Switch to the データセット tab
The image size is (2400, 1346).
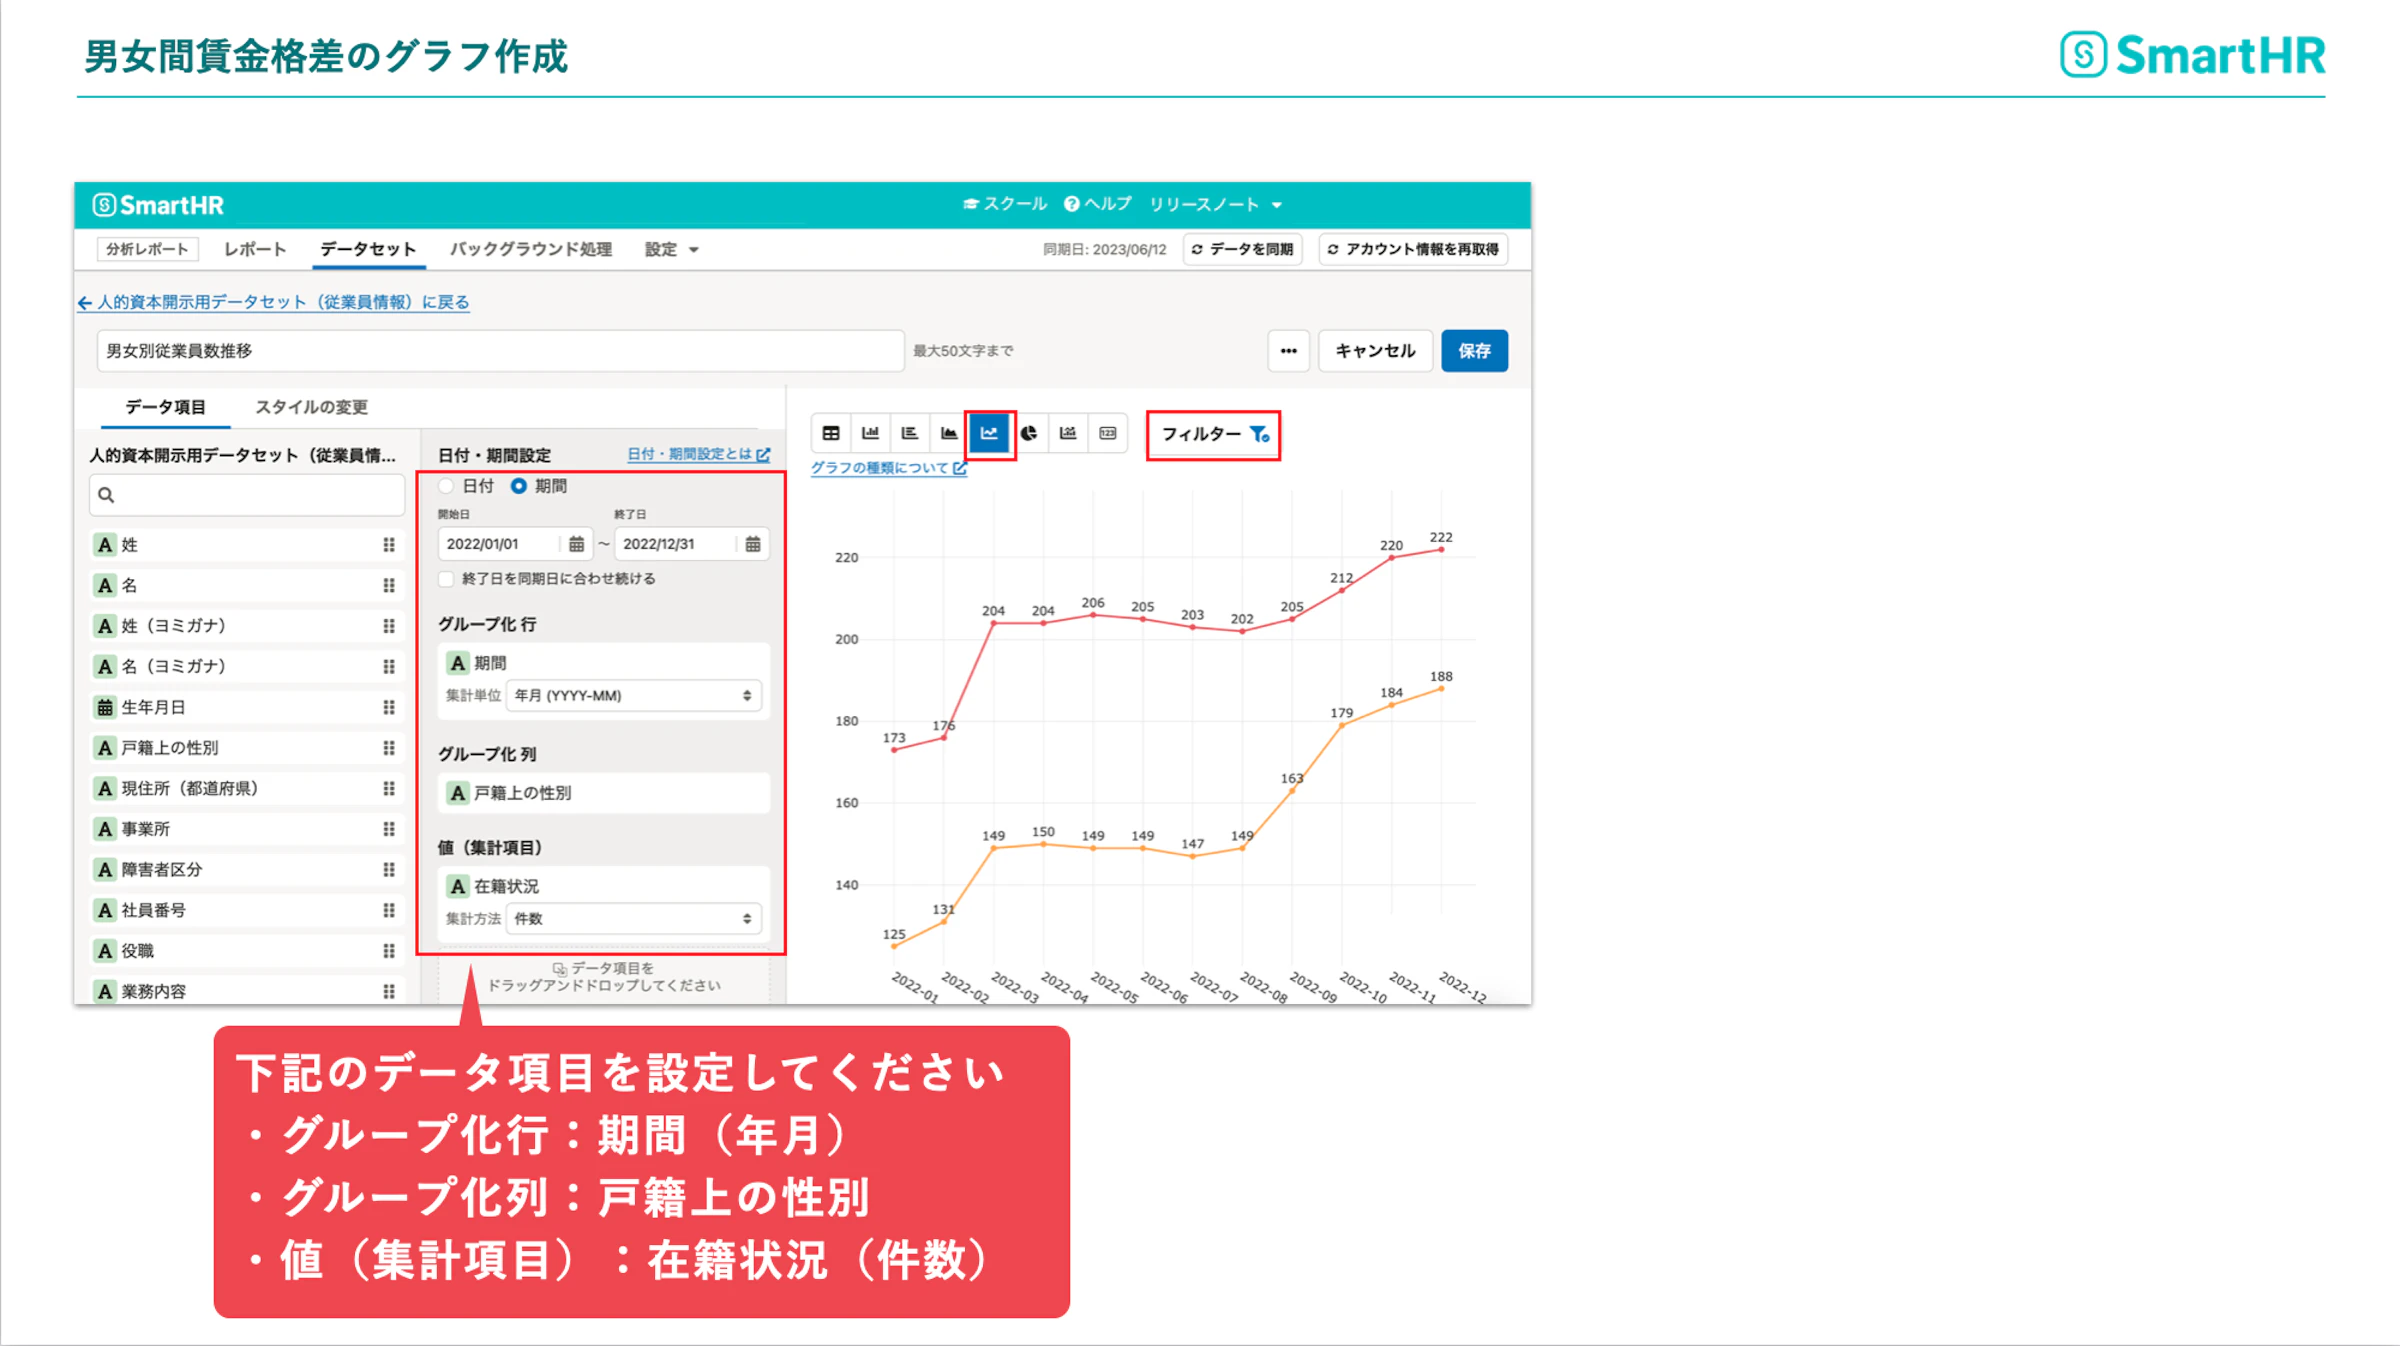coord(368,249)
